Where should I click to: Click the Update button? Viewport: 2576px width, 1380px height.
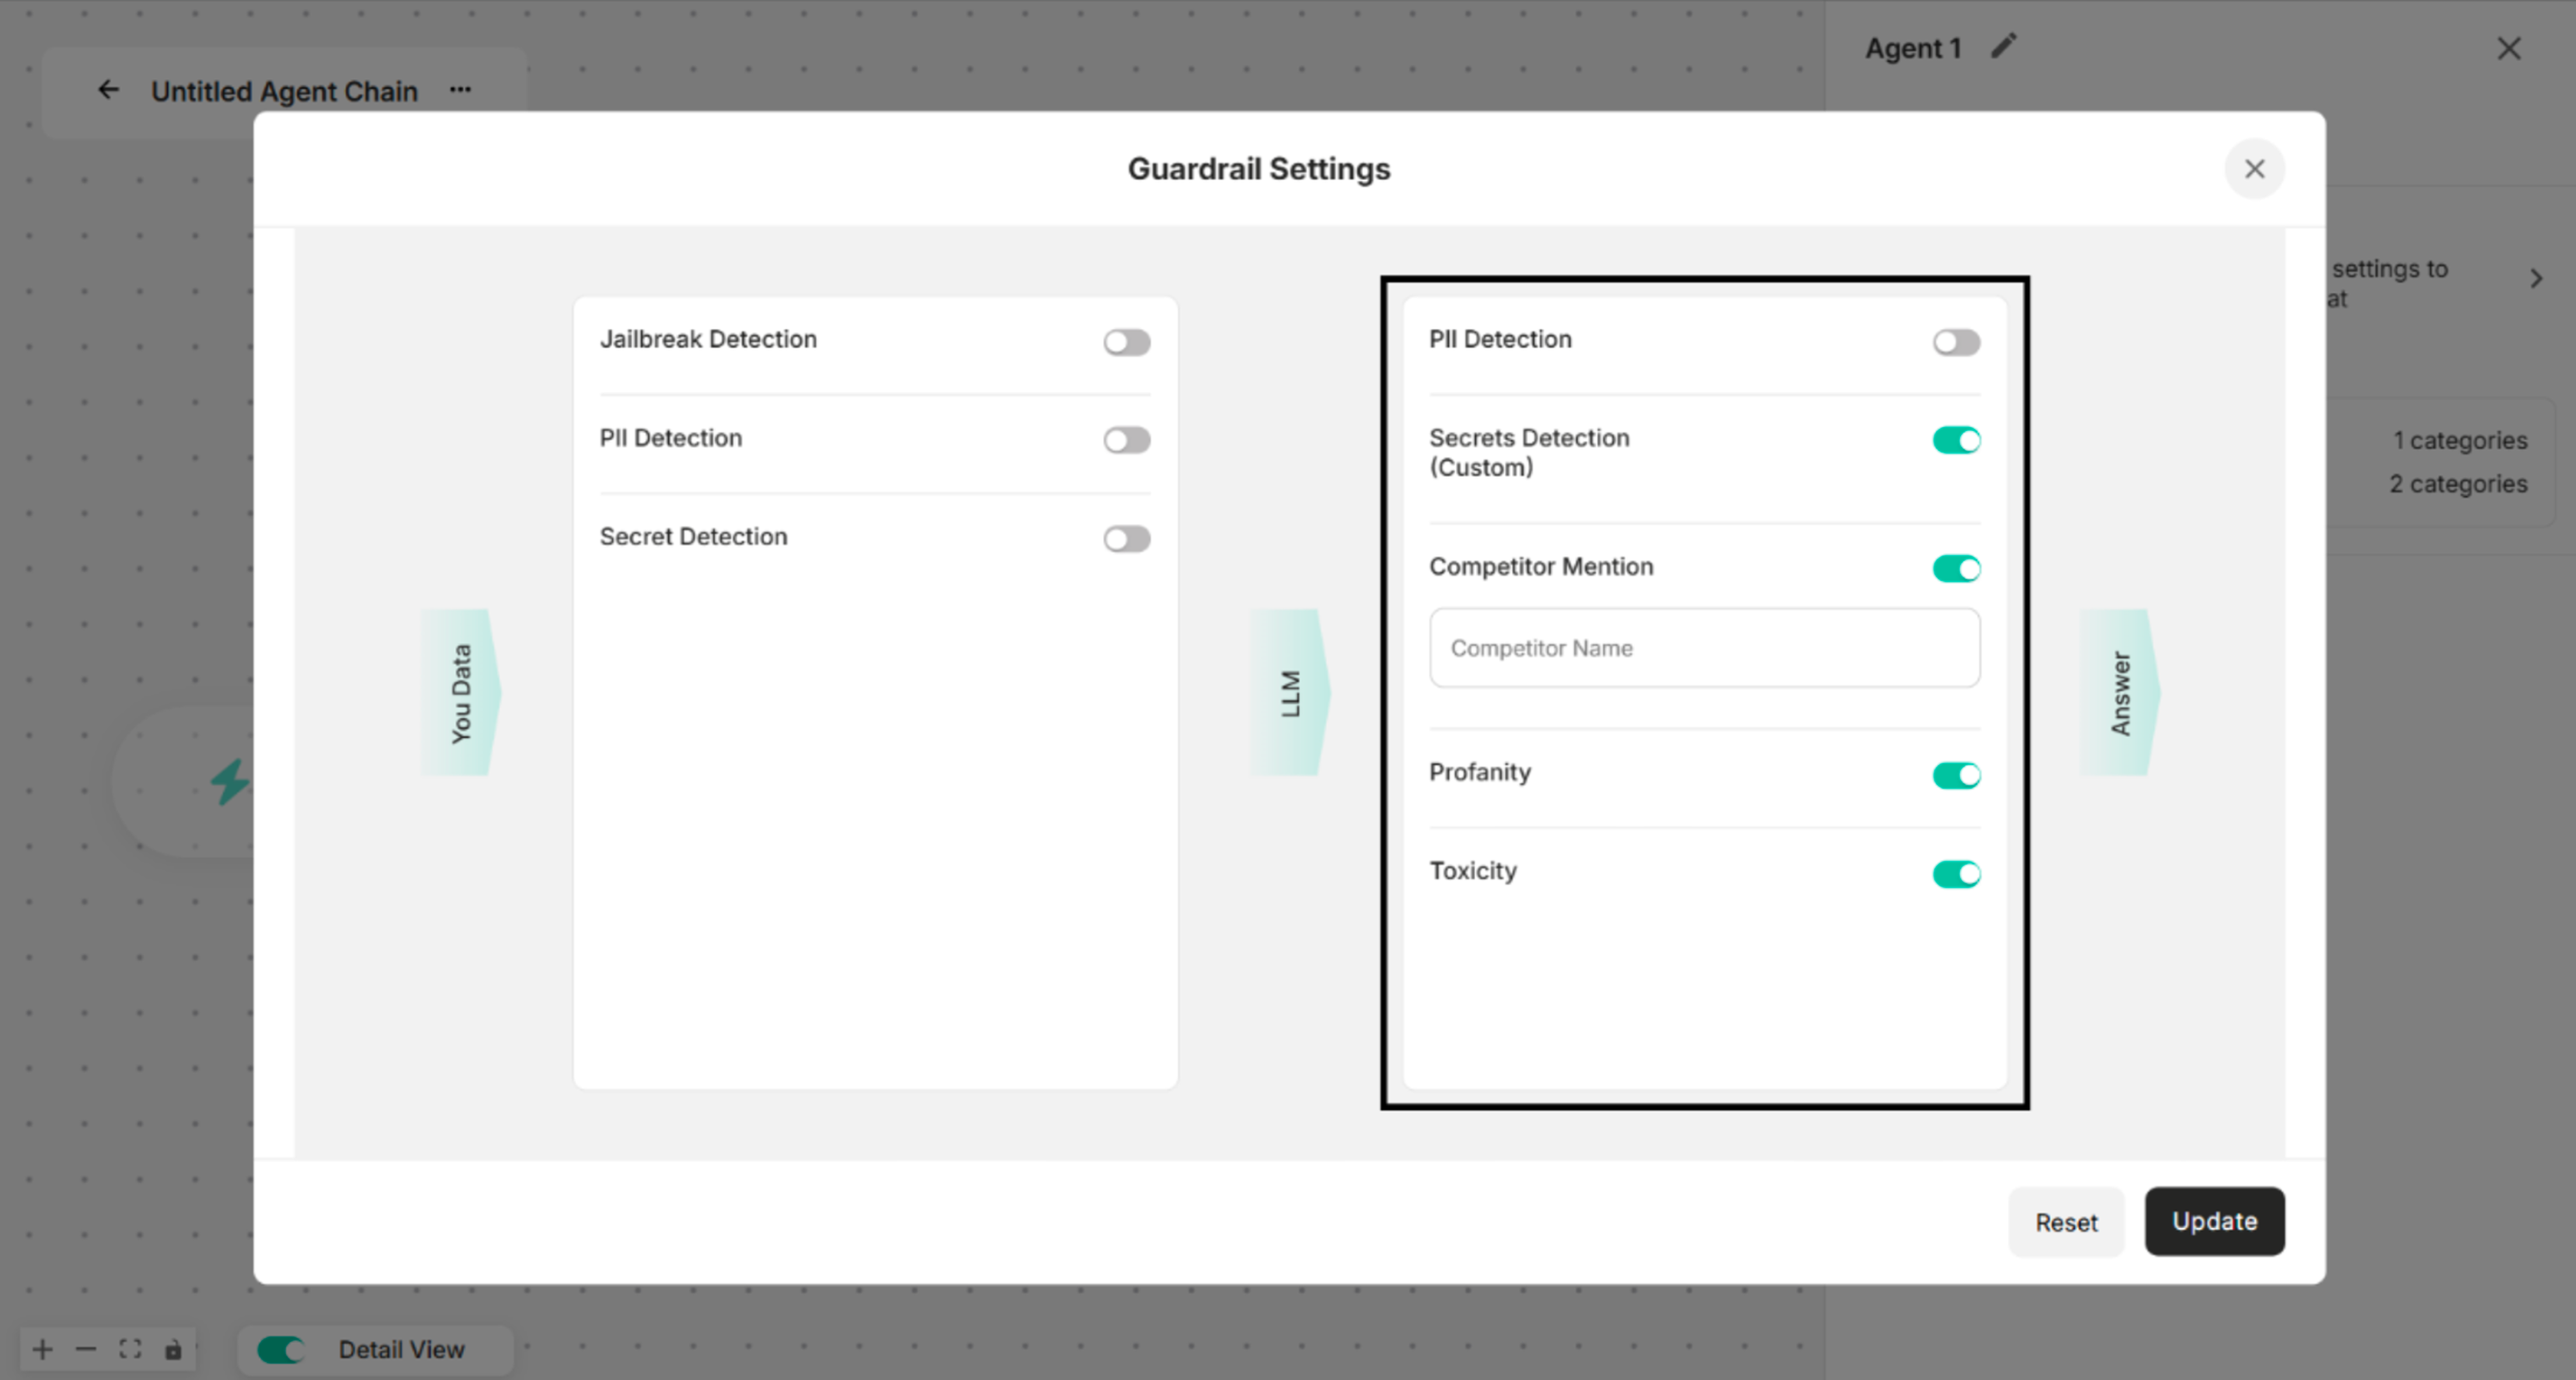coord(2214,1221)
